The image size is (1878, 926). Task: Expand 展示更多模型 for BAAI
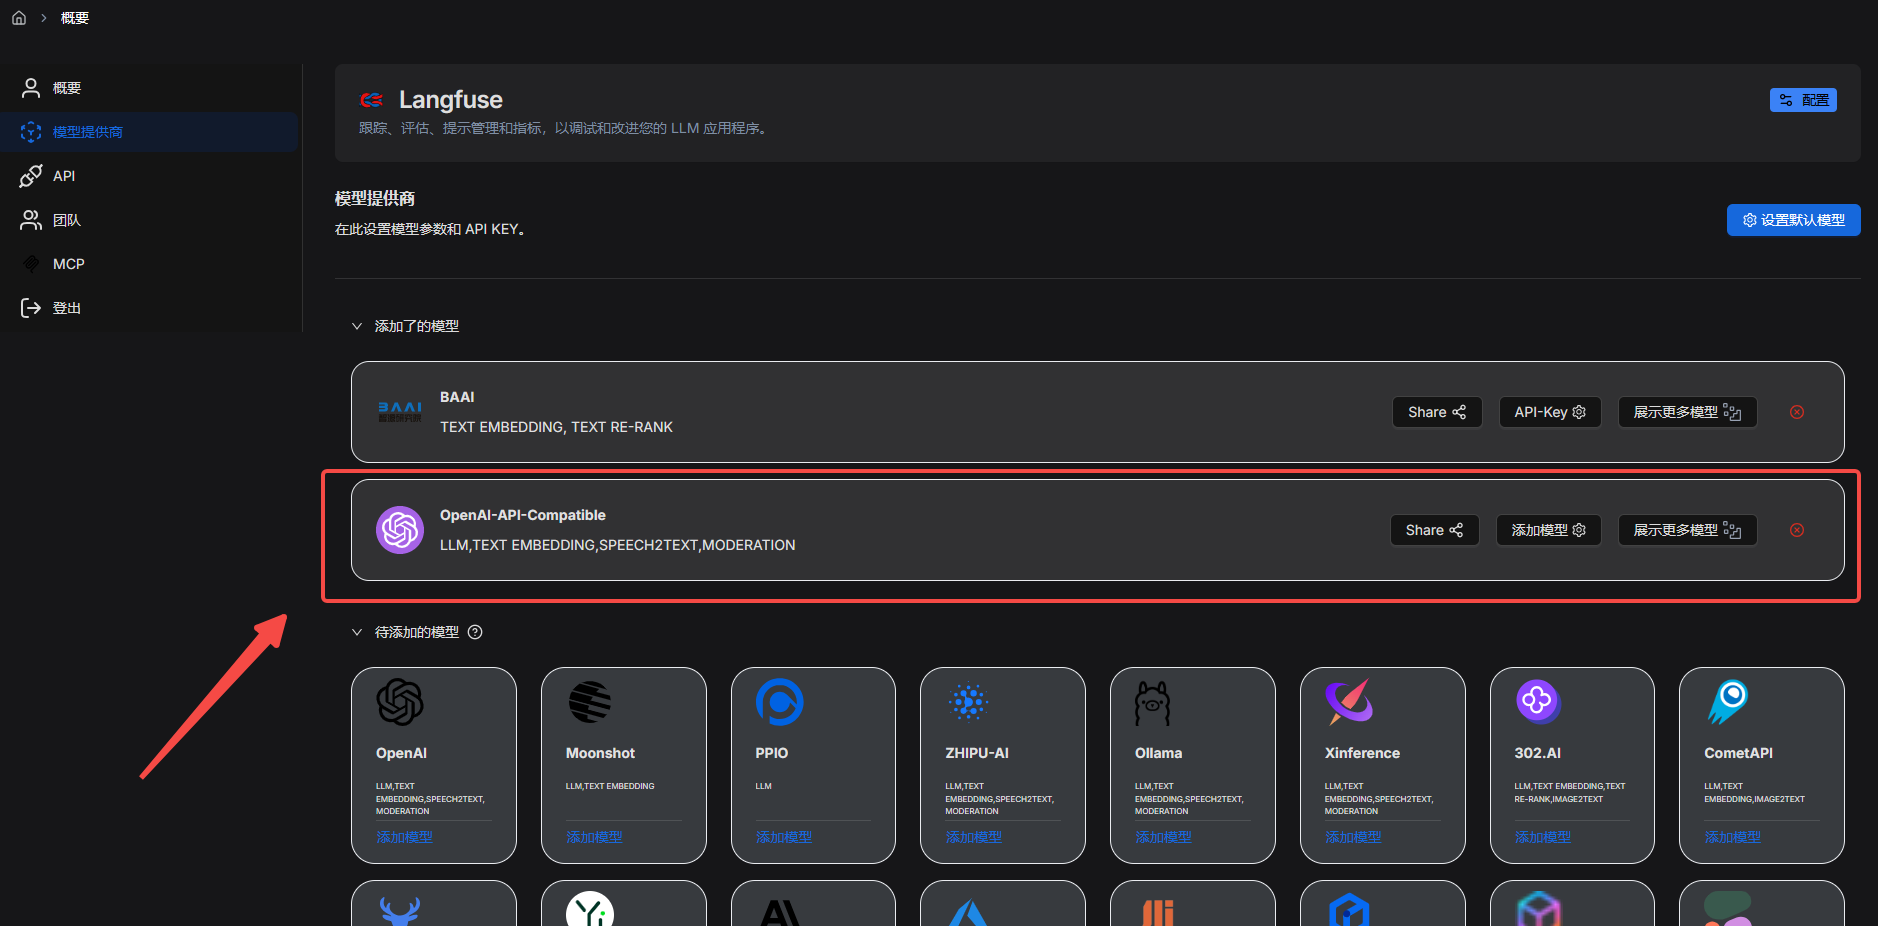[x=1687, y=412]
